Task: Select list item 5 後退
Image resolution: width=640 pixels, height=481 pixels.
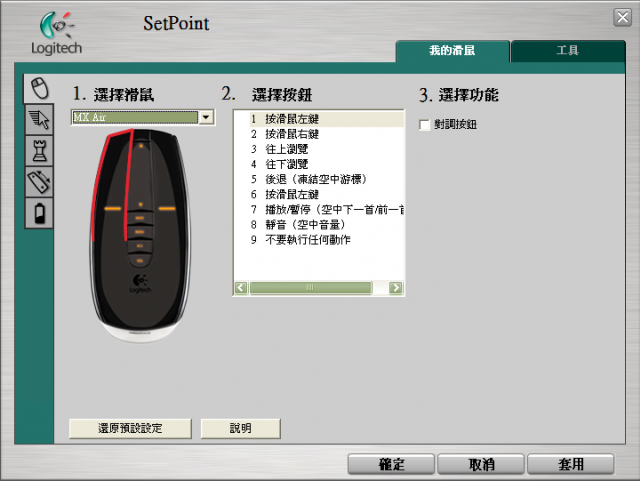Action: coord(327,179)
